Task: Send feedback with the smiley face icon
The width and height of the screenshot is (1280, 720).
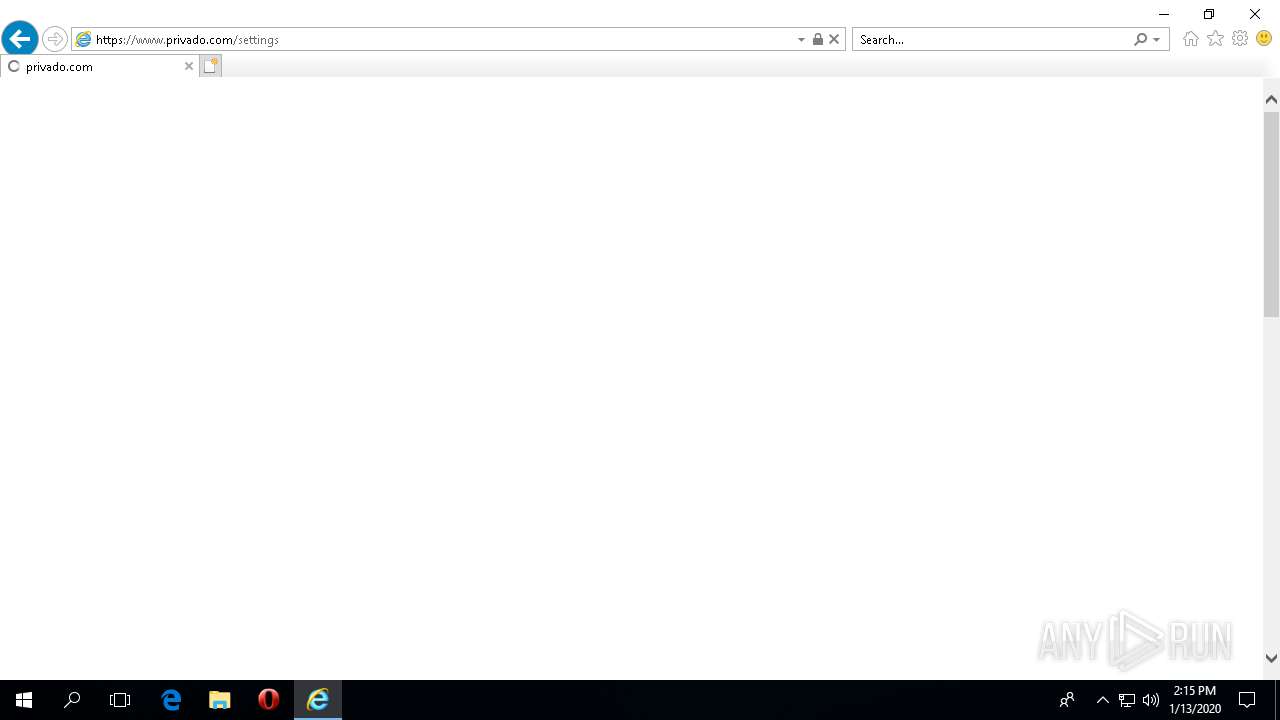Action: pyautogui.click(x=1264, y=39)
